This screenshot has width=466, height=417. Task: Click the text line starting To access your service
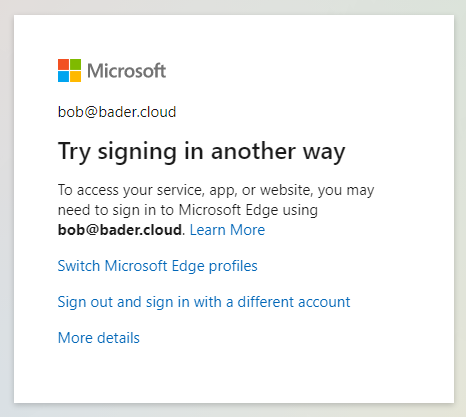[x=216, y=190]
